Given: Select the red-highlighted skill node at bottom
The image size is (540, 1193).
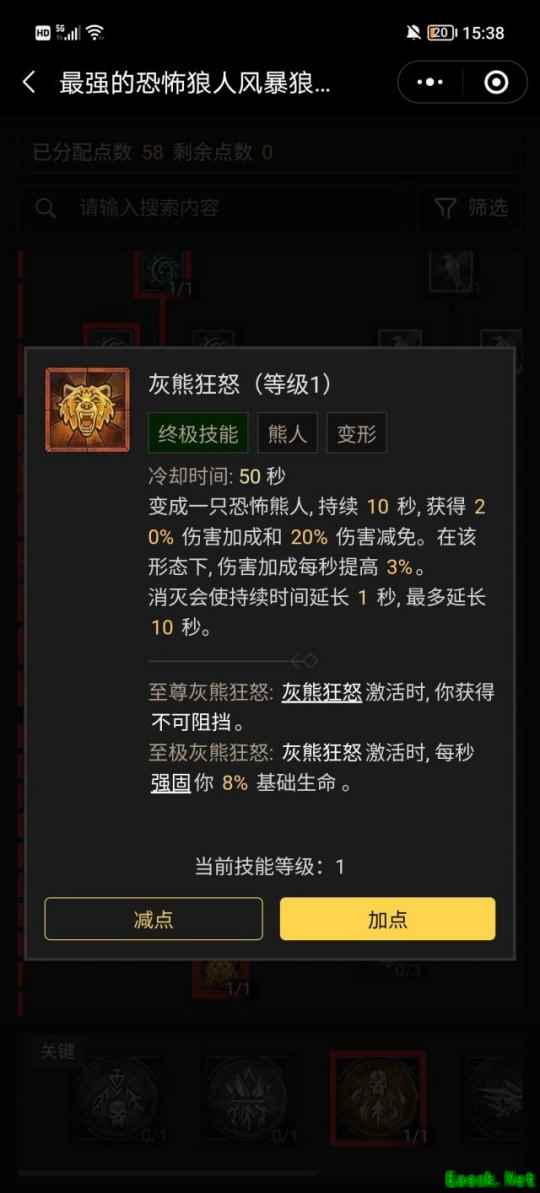Looking at the screenshot, I should (378, 1097).
